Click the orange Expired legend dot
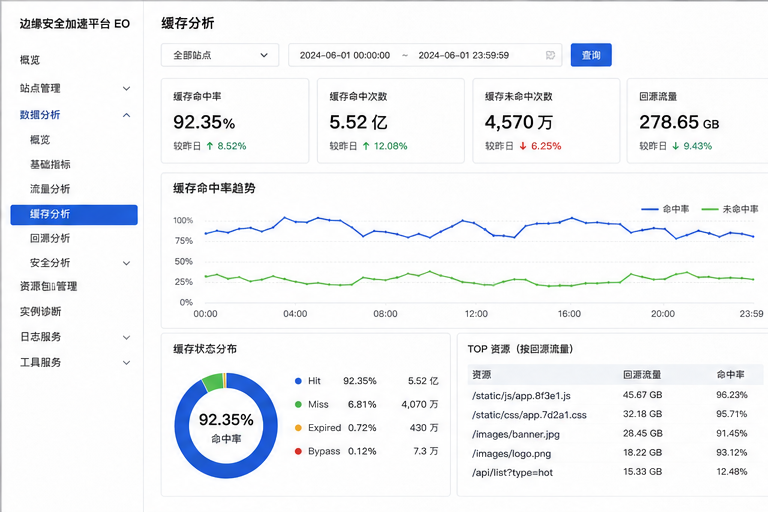This screenshot has width=768, height=512. pyautogui.click(x=298, y=428)
